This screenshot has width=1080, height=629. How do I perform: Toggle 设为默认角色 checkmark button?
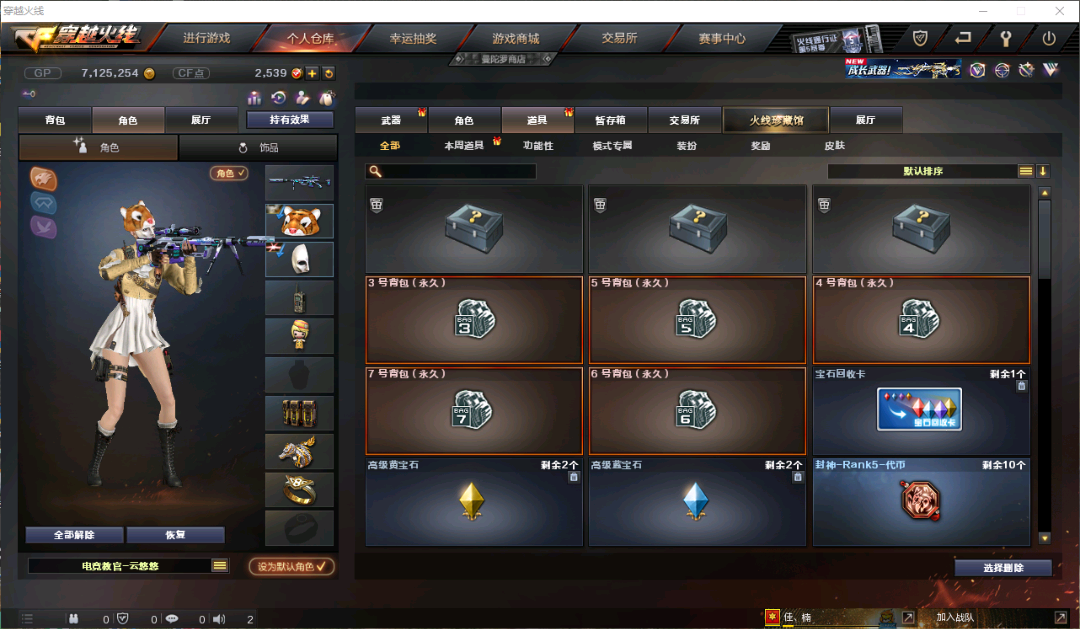point(291,566)
